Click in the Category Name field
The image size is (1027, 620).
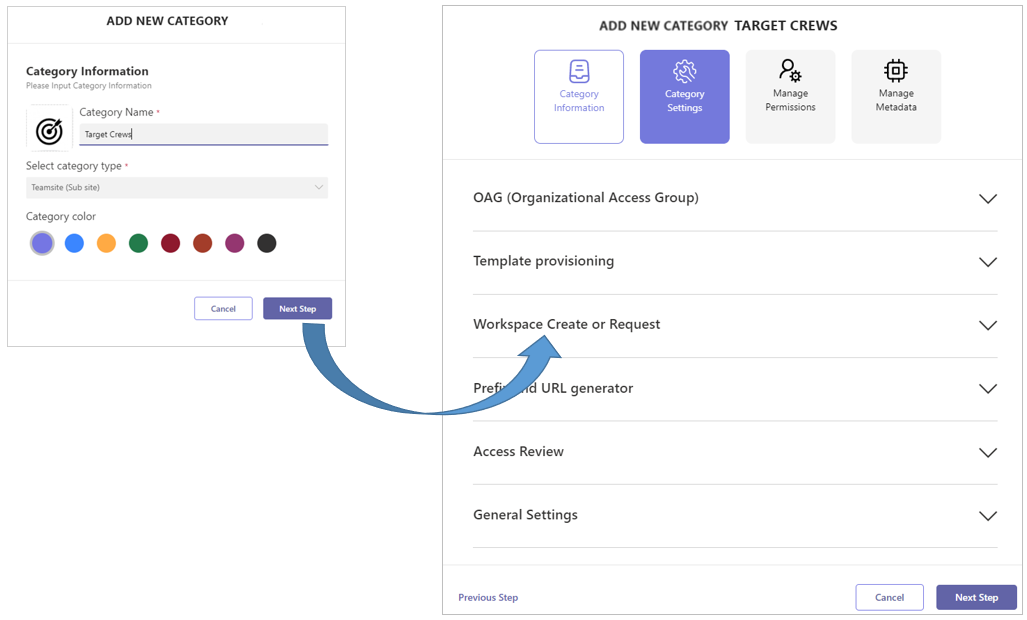coord(204,134)
